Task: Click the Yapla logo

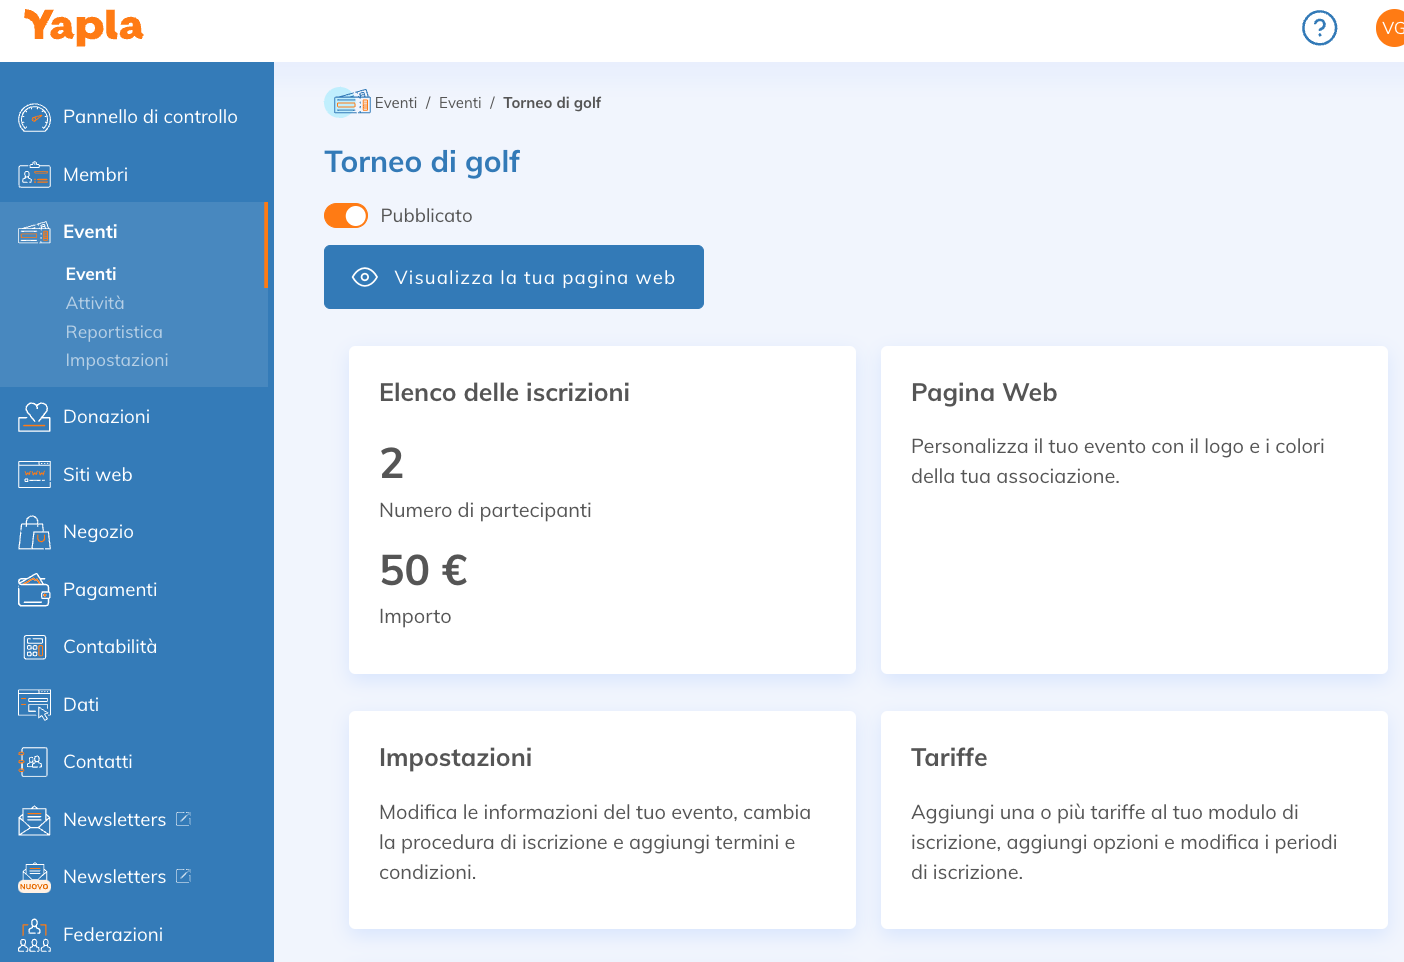Action: click(83, 27)
